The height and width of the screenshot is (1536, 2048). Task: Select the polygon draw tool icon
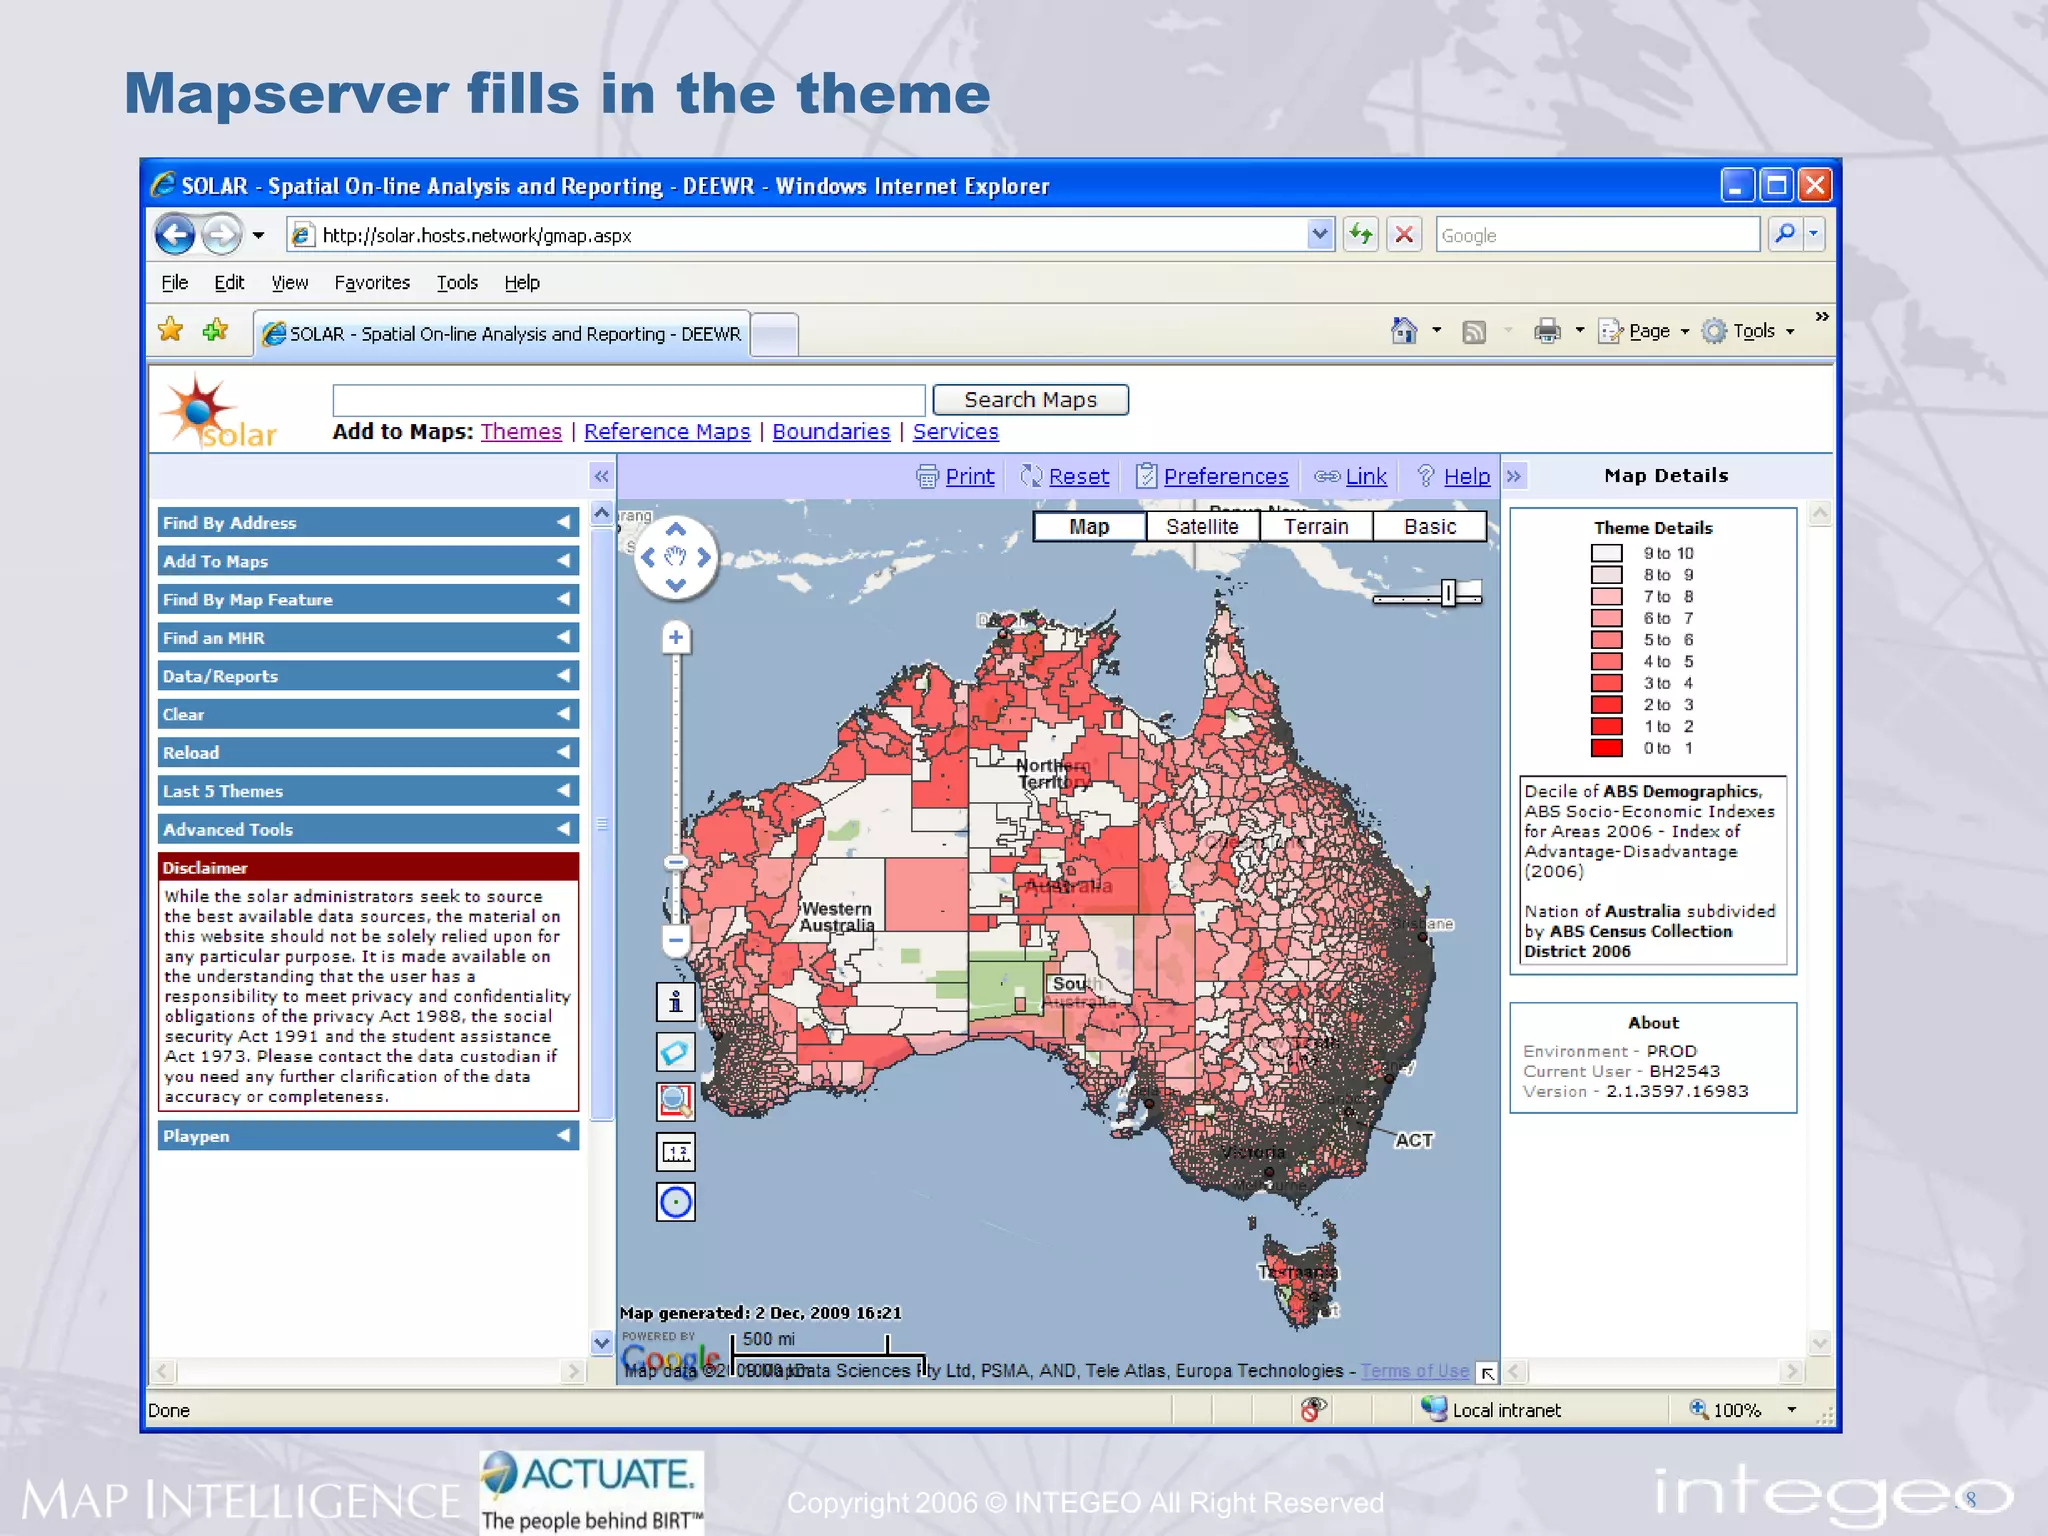click(676, 1052)
